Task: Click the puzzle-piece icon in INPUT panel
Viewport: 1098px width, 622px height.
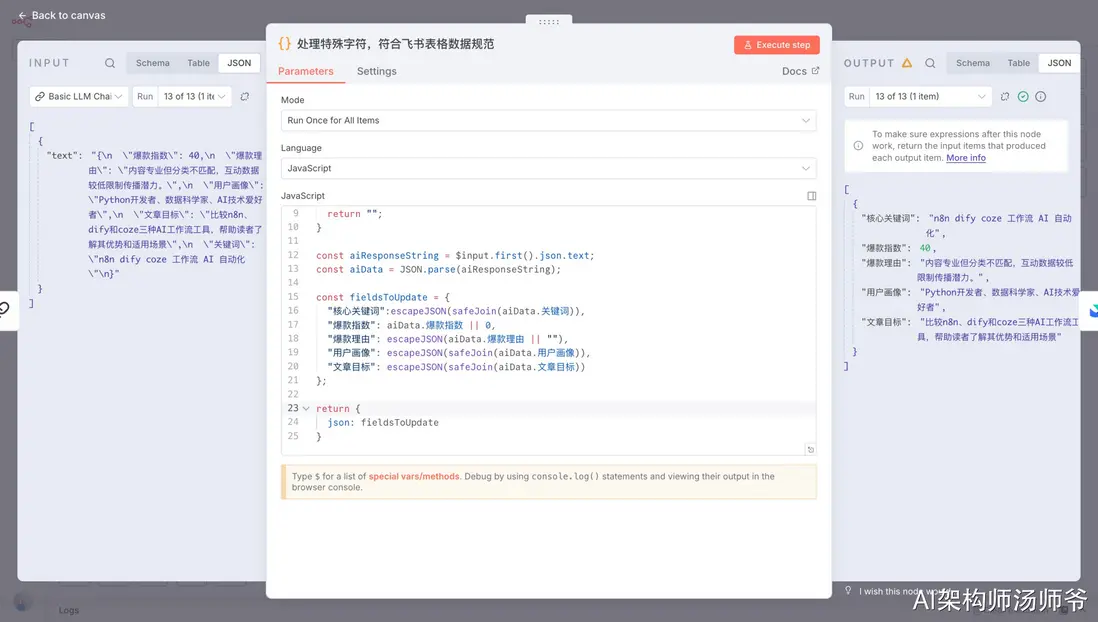Action: pos(245,97)
